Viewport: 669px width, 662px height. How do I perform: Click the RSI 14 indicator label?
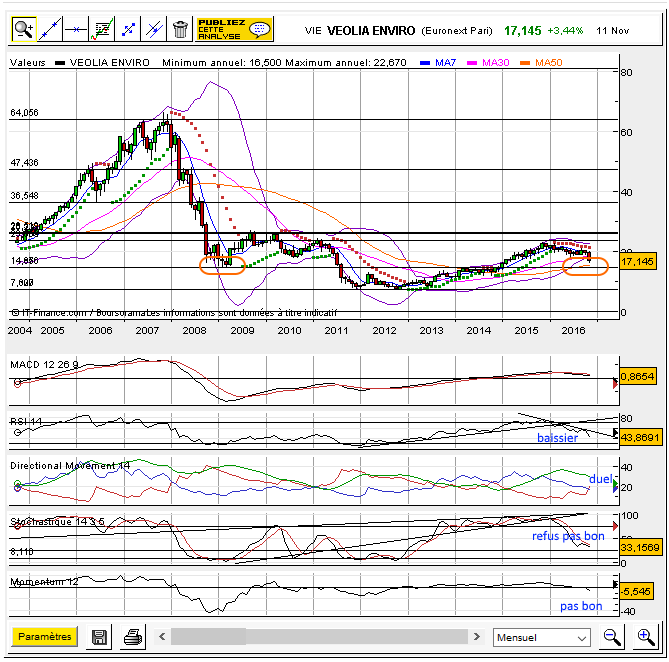26,422
